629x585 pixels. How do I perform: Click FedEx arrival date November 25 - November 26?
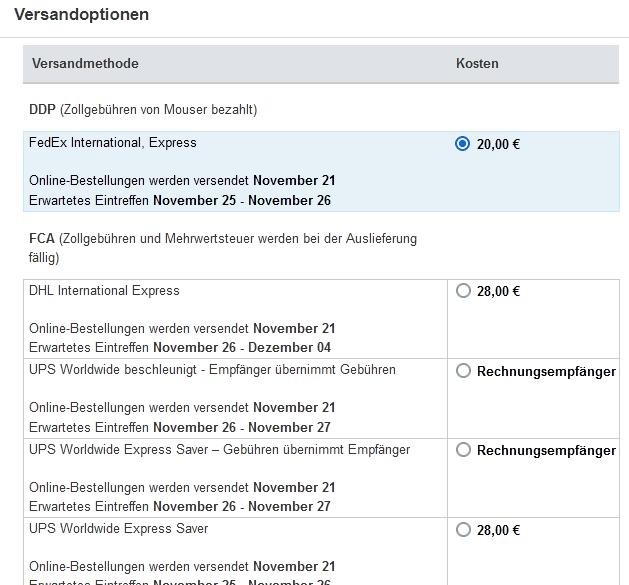coord(242,200)
